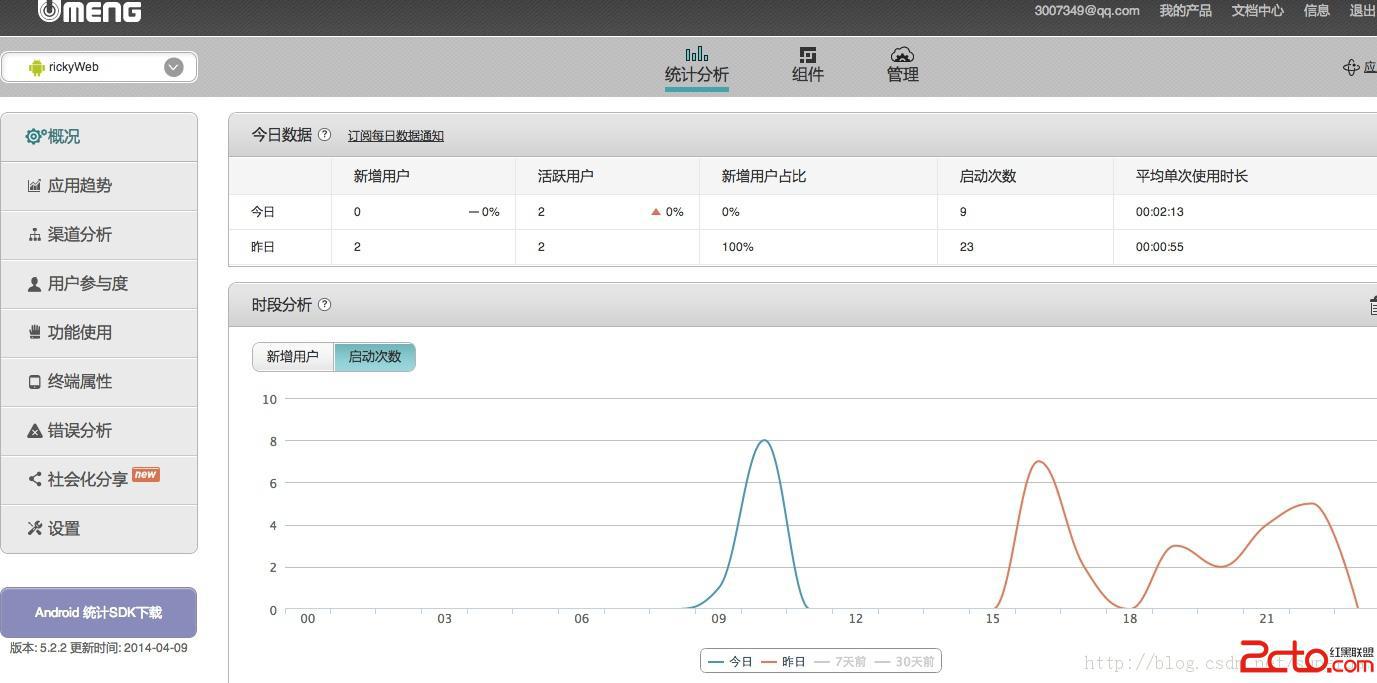This screenshot has width=1377, height=683.
Task: Open 错误分析 warning icon in sidebar
Action: (x=35, y=431)
